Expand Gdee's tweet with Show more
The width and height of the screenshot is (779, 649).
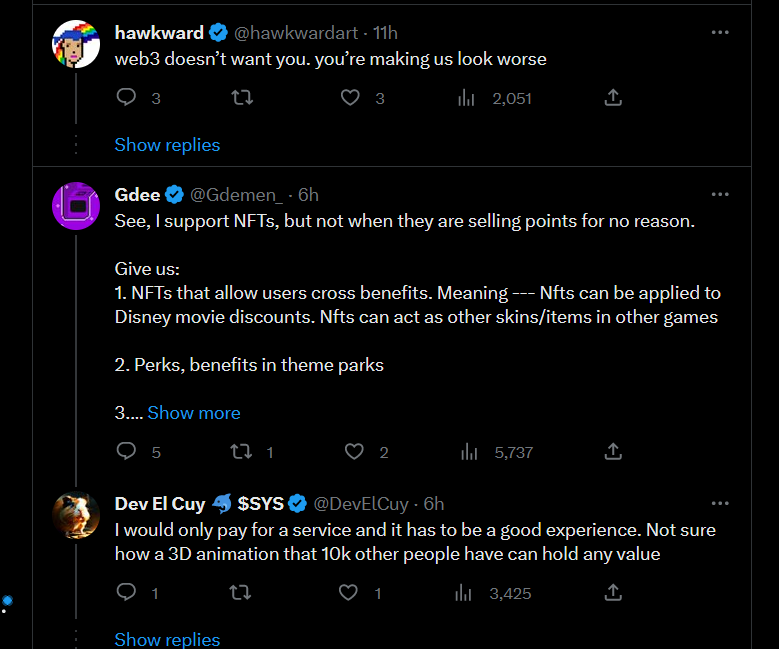point(194,413)
